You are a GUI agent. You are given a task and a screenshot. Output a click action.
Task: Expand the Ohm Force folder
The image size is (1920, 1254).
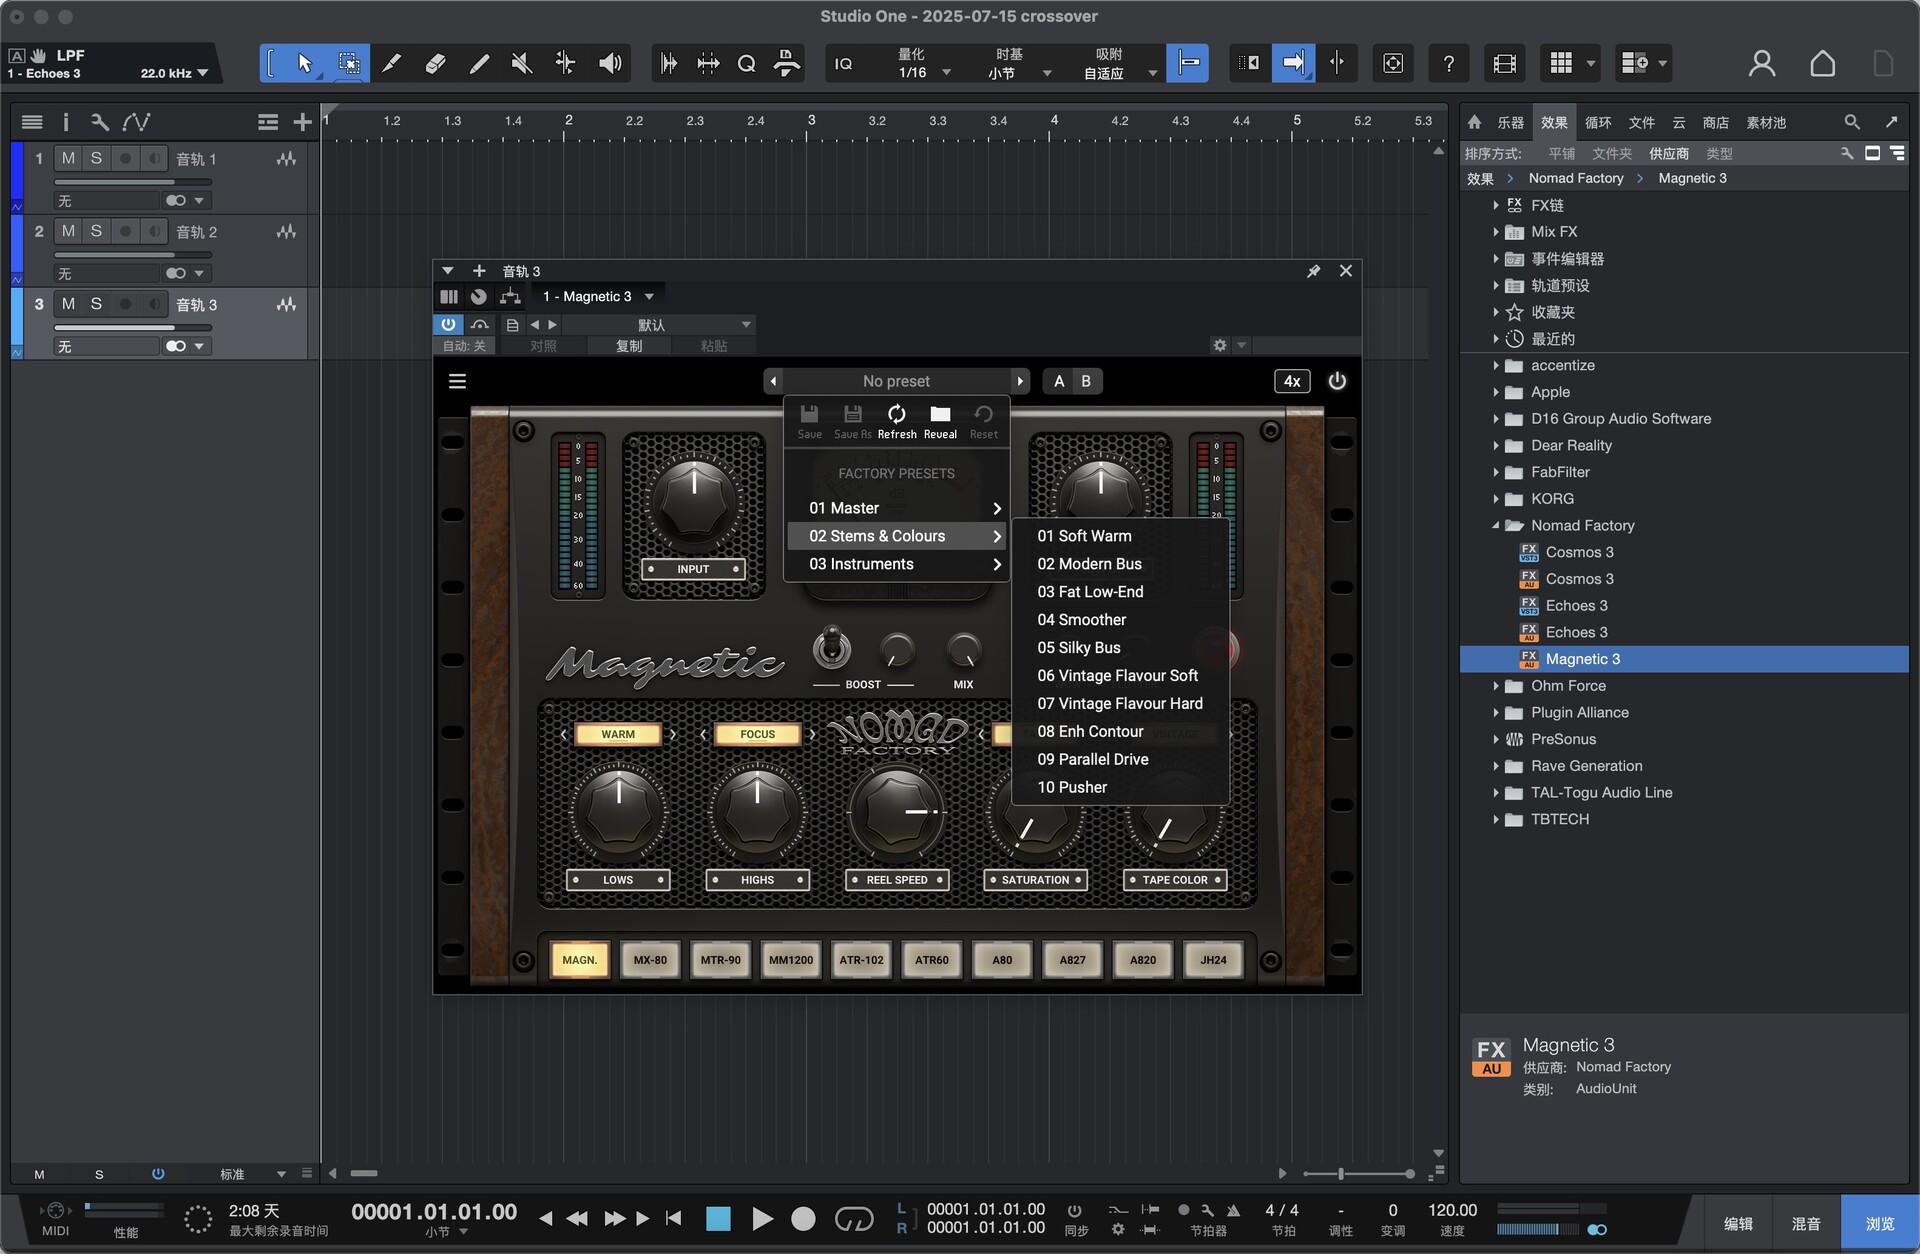(x=1496, y=686)
